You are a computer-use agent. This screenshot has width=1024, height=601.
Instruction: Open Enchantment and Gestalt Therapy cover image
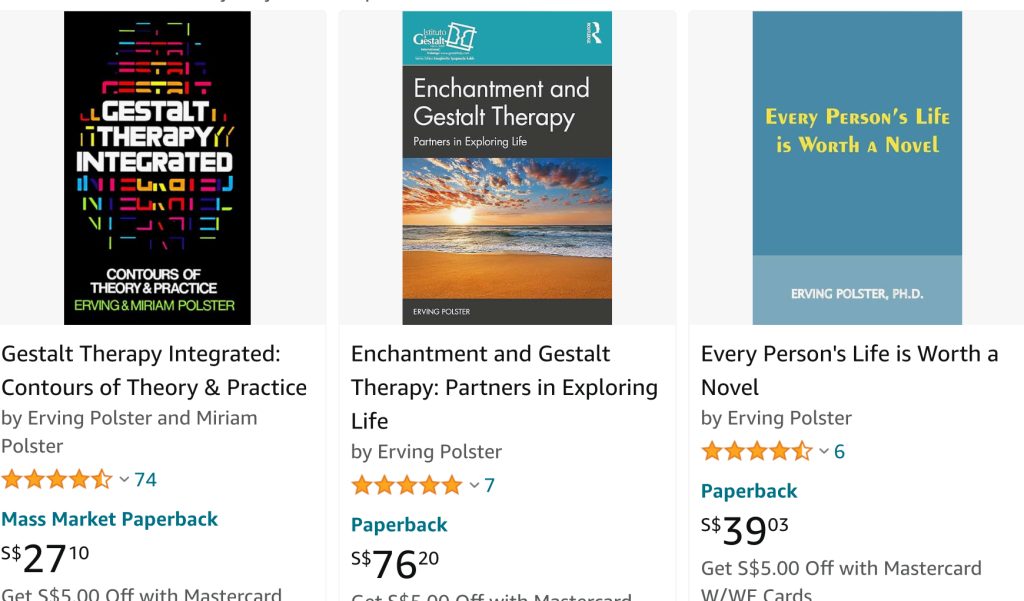pos(507,168)
